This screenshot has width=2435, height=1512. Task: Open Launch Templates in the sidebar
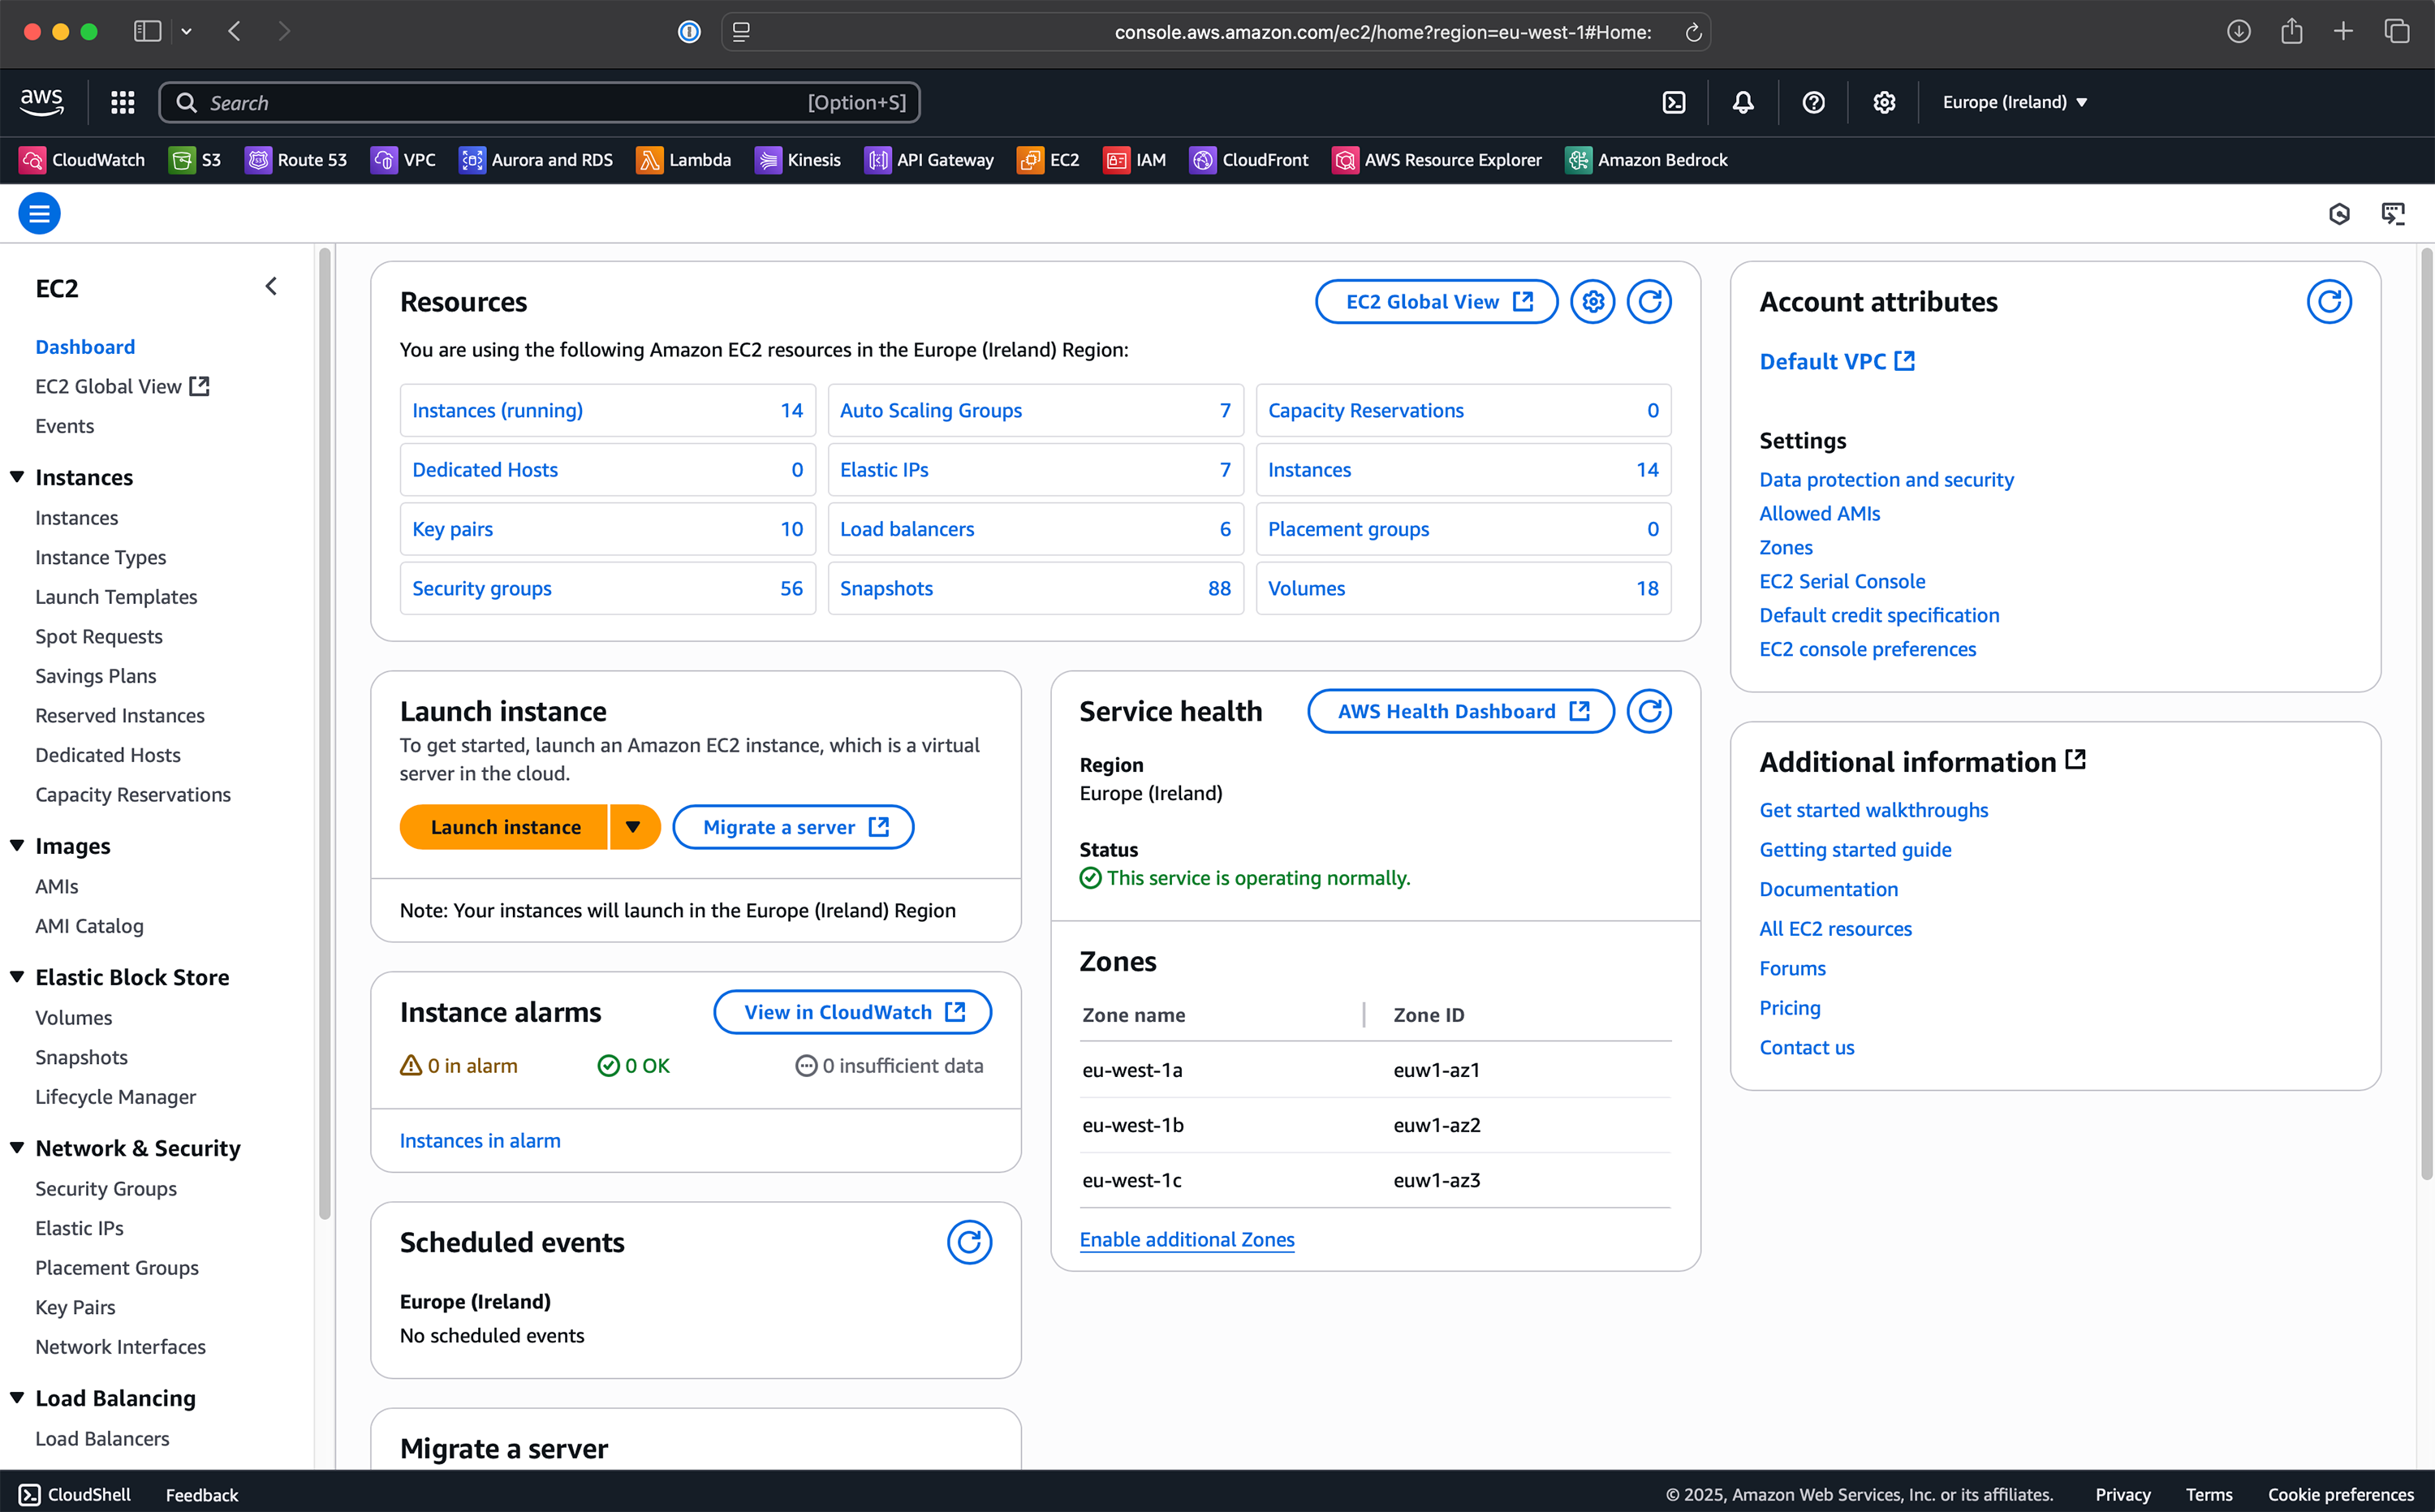116,597
